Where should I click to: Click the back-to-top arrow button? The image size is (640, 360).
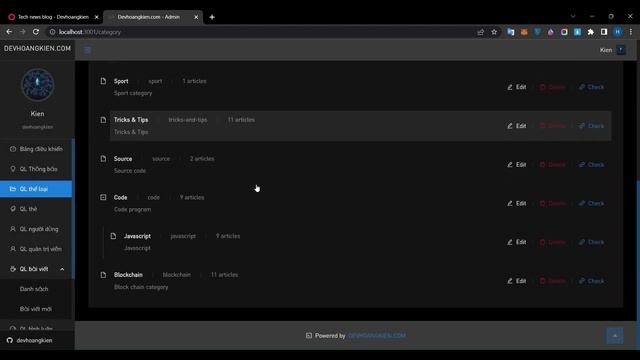(x=615, y=336)
